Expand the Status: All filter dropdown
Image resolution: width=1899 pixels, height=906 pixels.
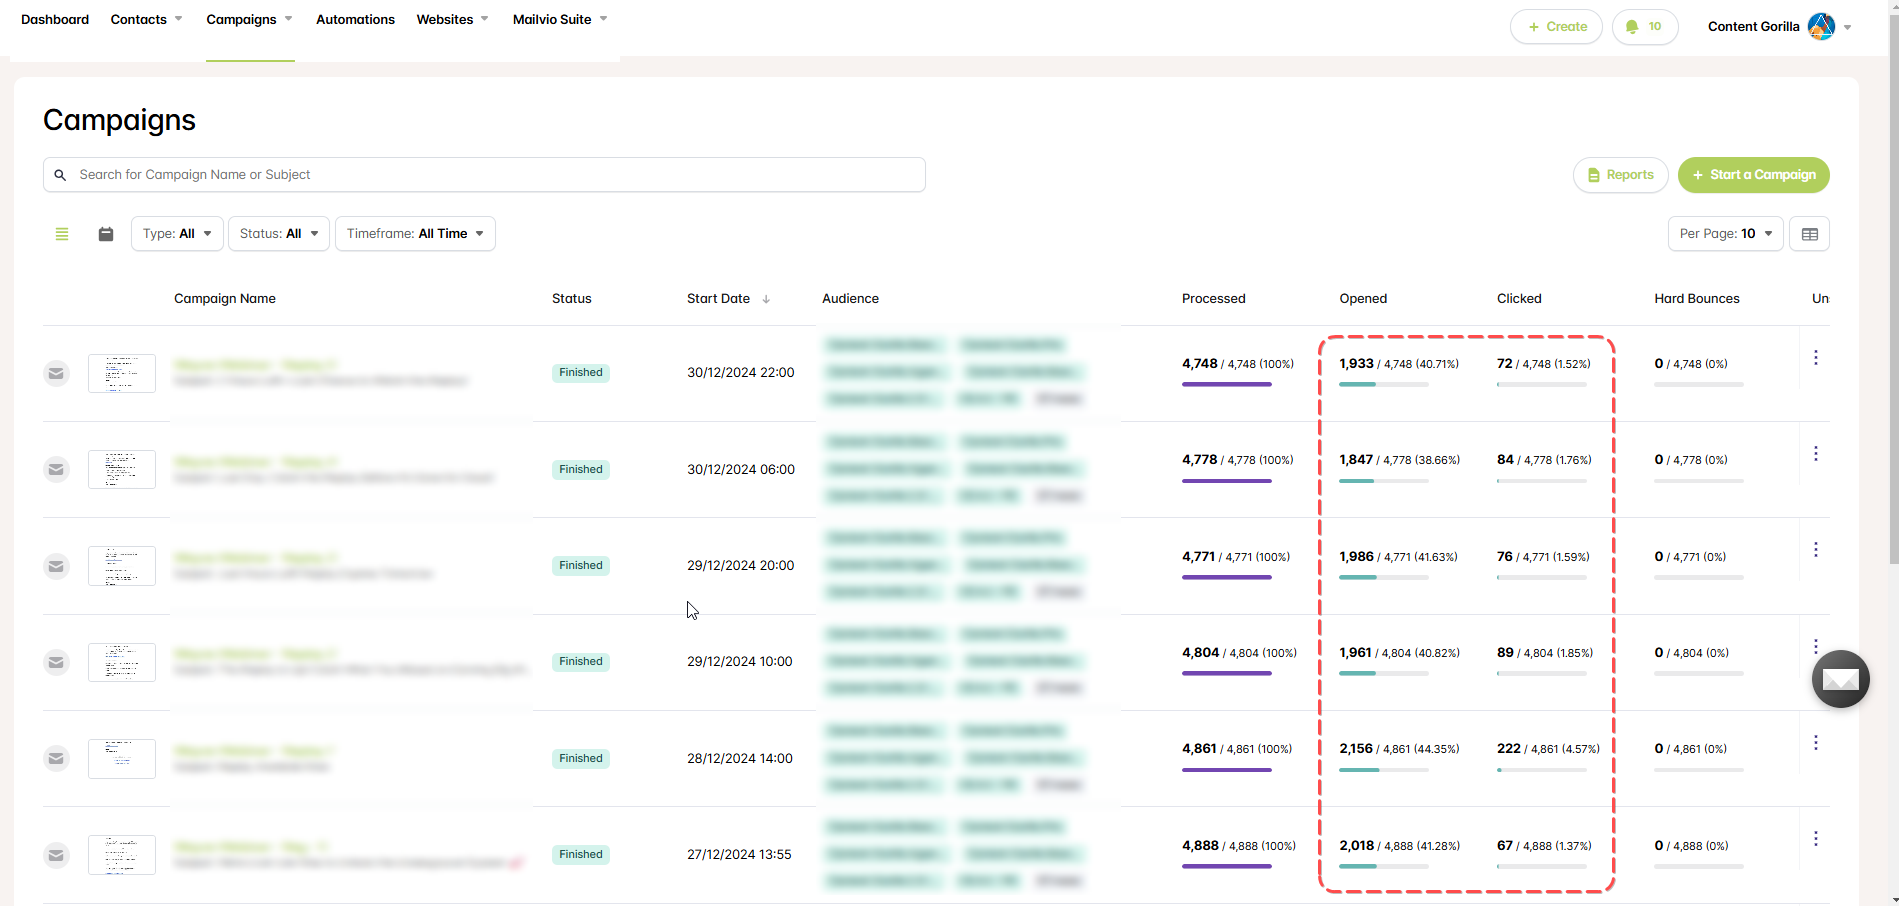279,234
